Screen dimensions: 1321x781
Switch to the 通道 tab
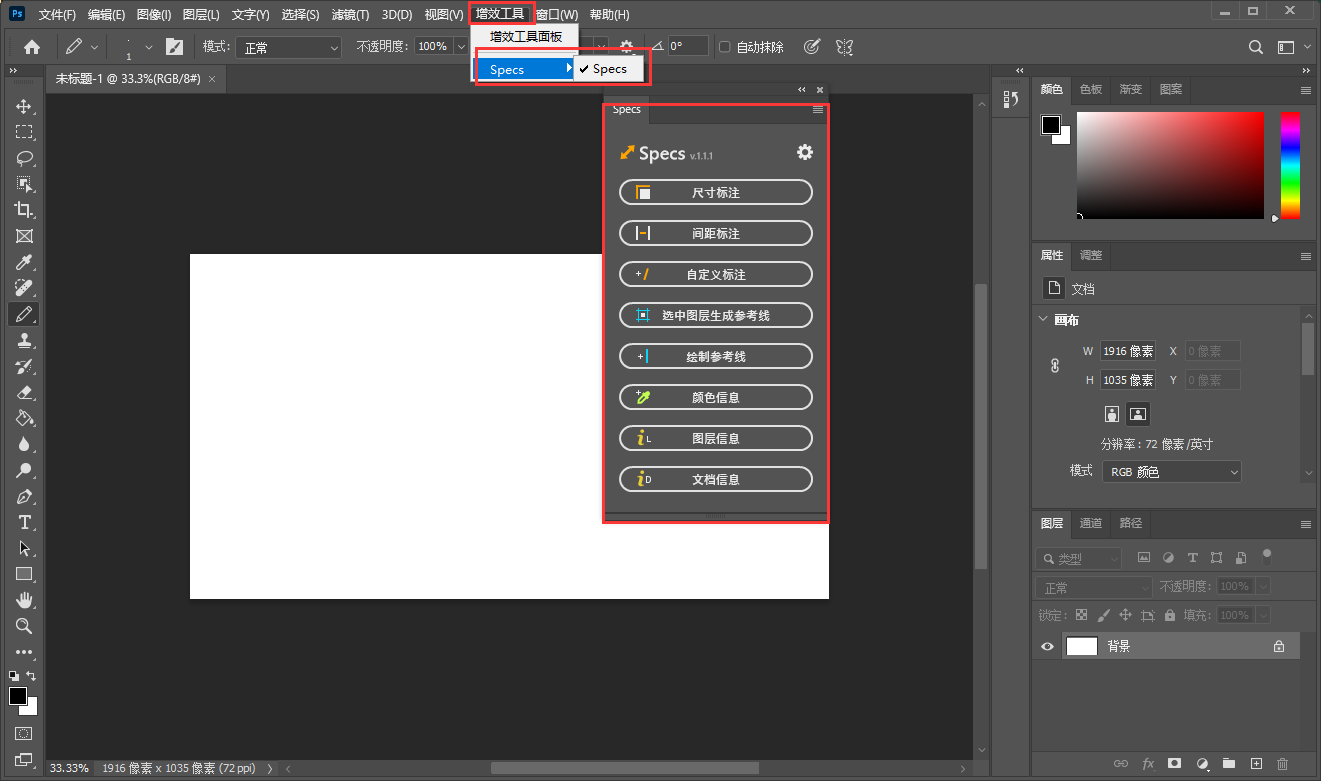[1090, 523]
